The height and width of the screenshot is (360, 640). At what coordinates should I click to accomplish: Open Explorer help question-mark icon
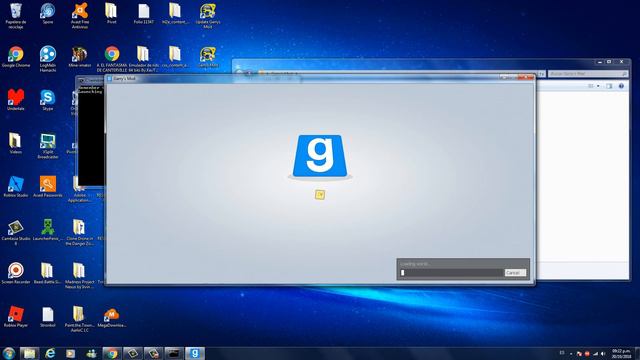(x=621, y=86)
